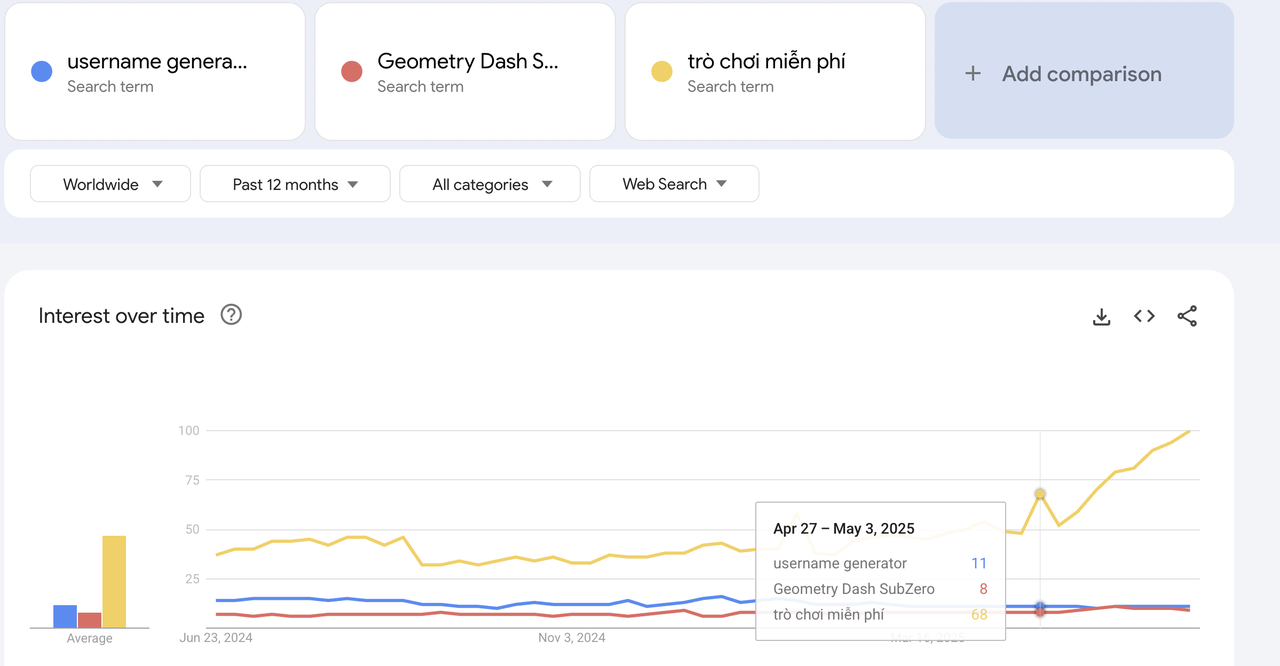Click the plus icon in Add comparison

point(972,74)
